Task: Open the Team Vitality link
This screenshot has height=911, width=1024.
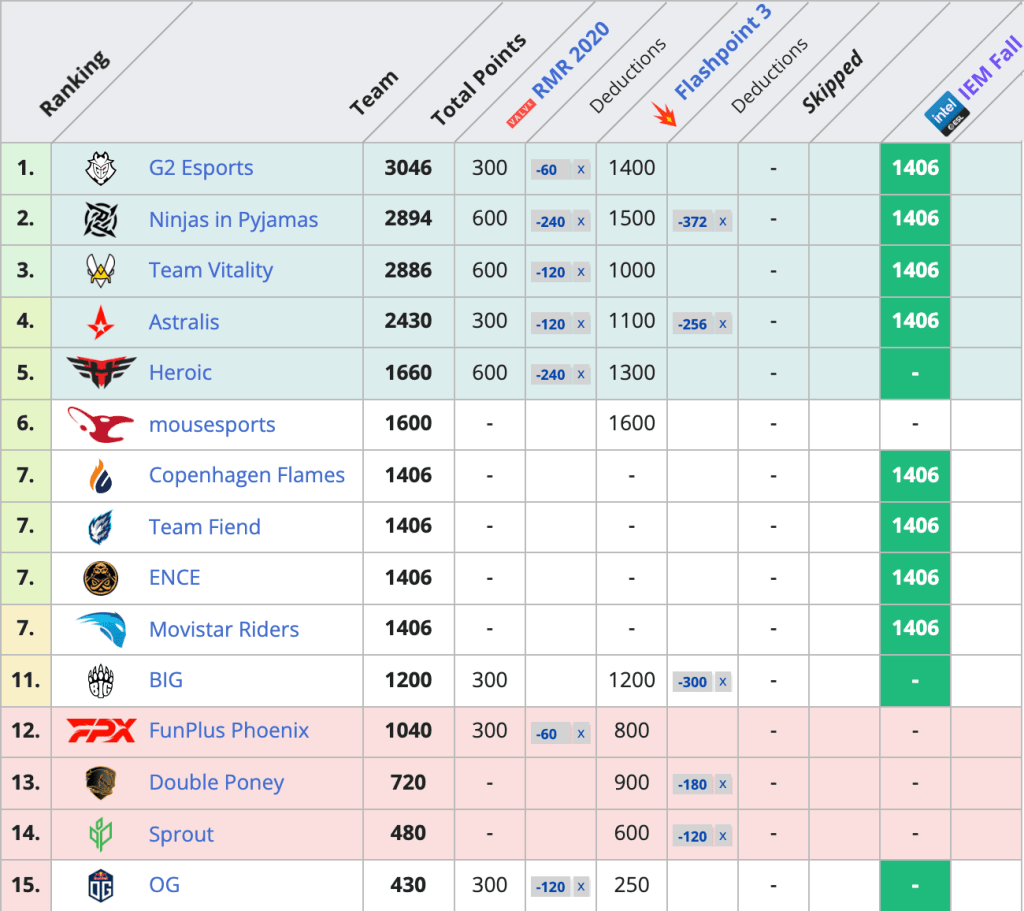Action: (211, 270)
